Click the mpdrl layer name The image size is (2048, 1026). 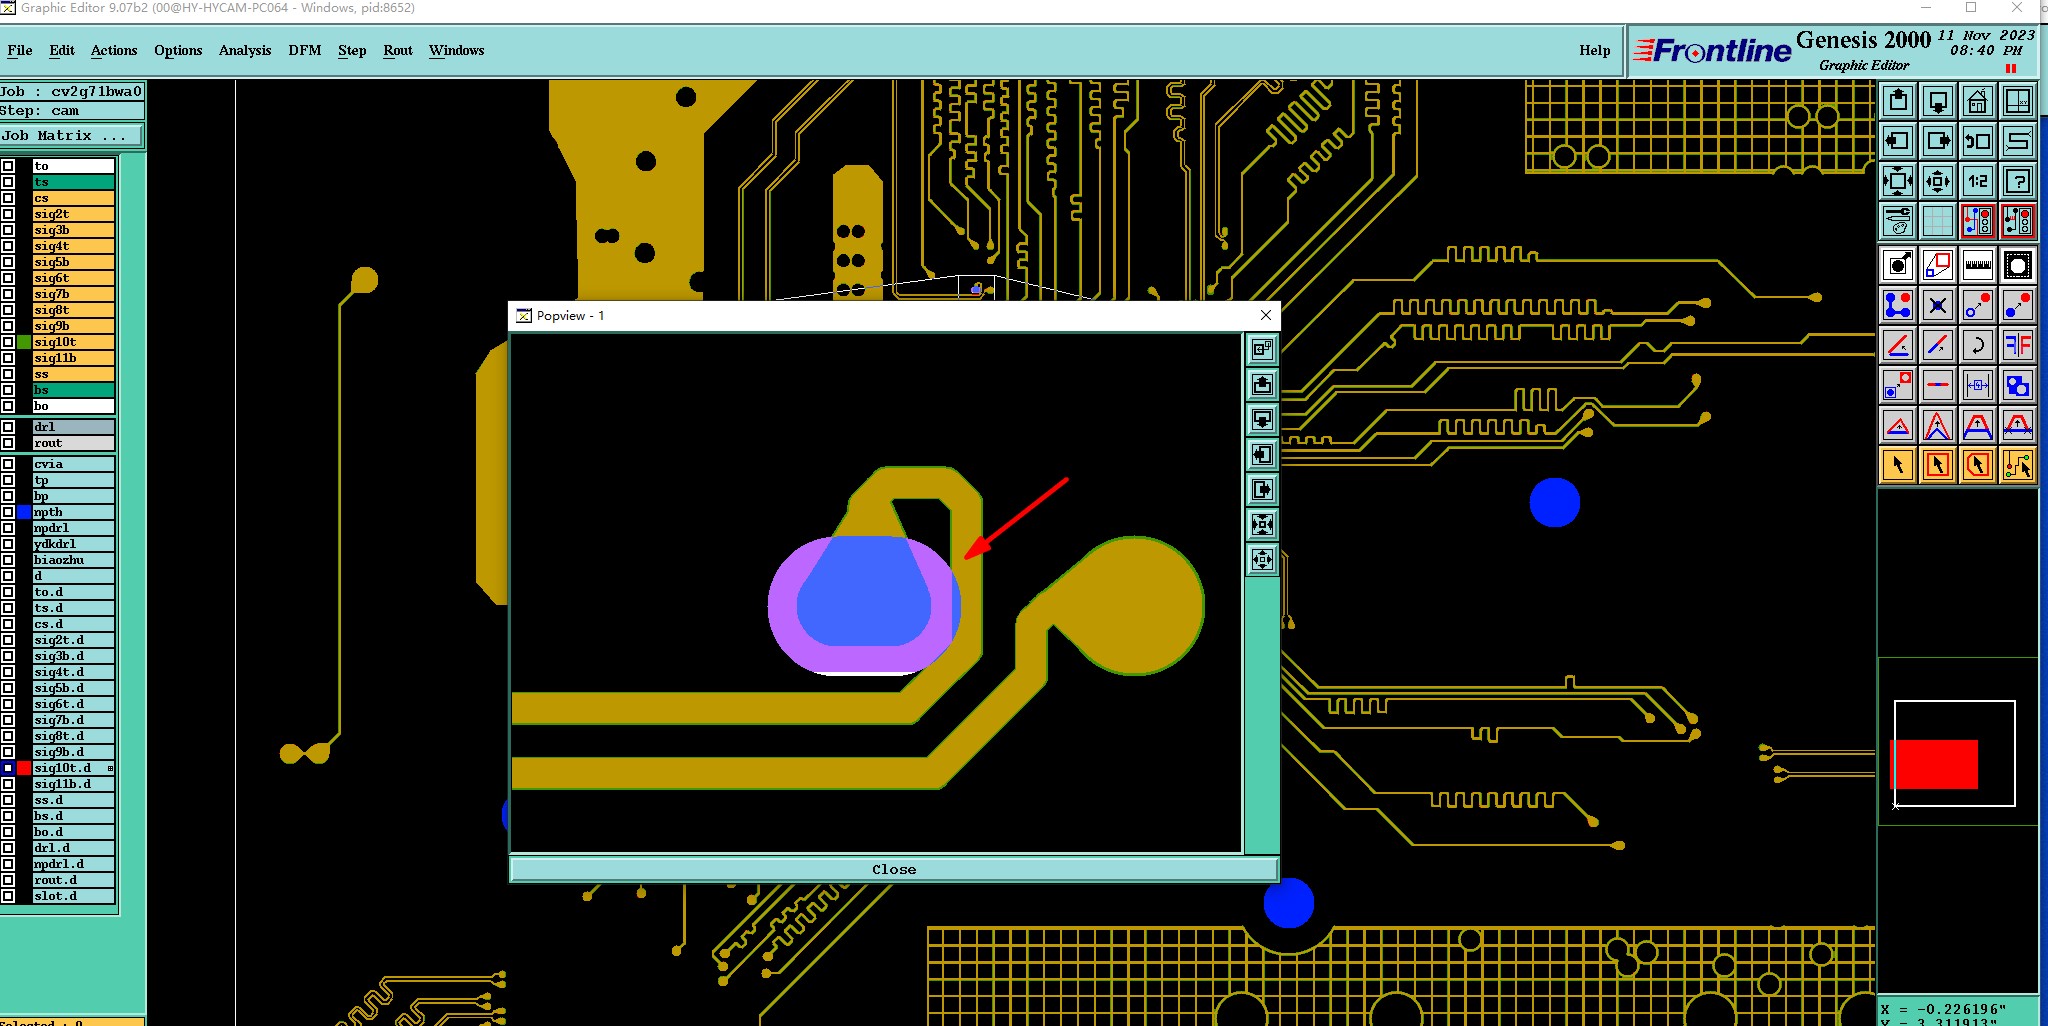point(74,528)
